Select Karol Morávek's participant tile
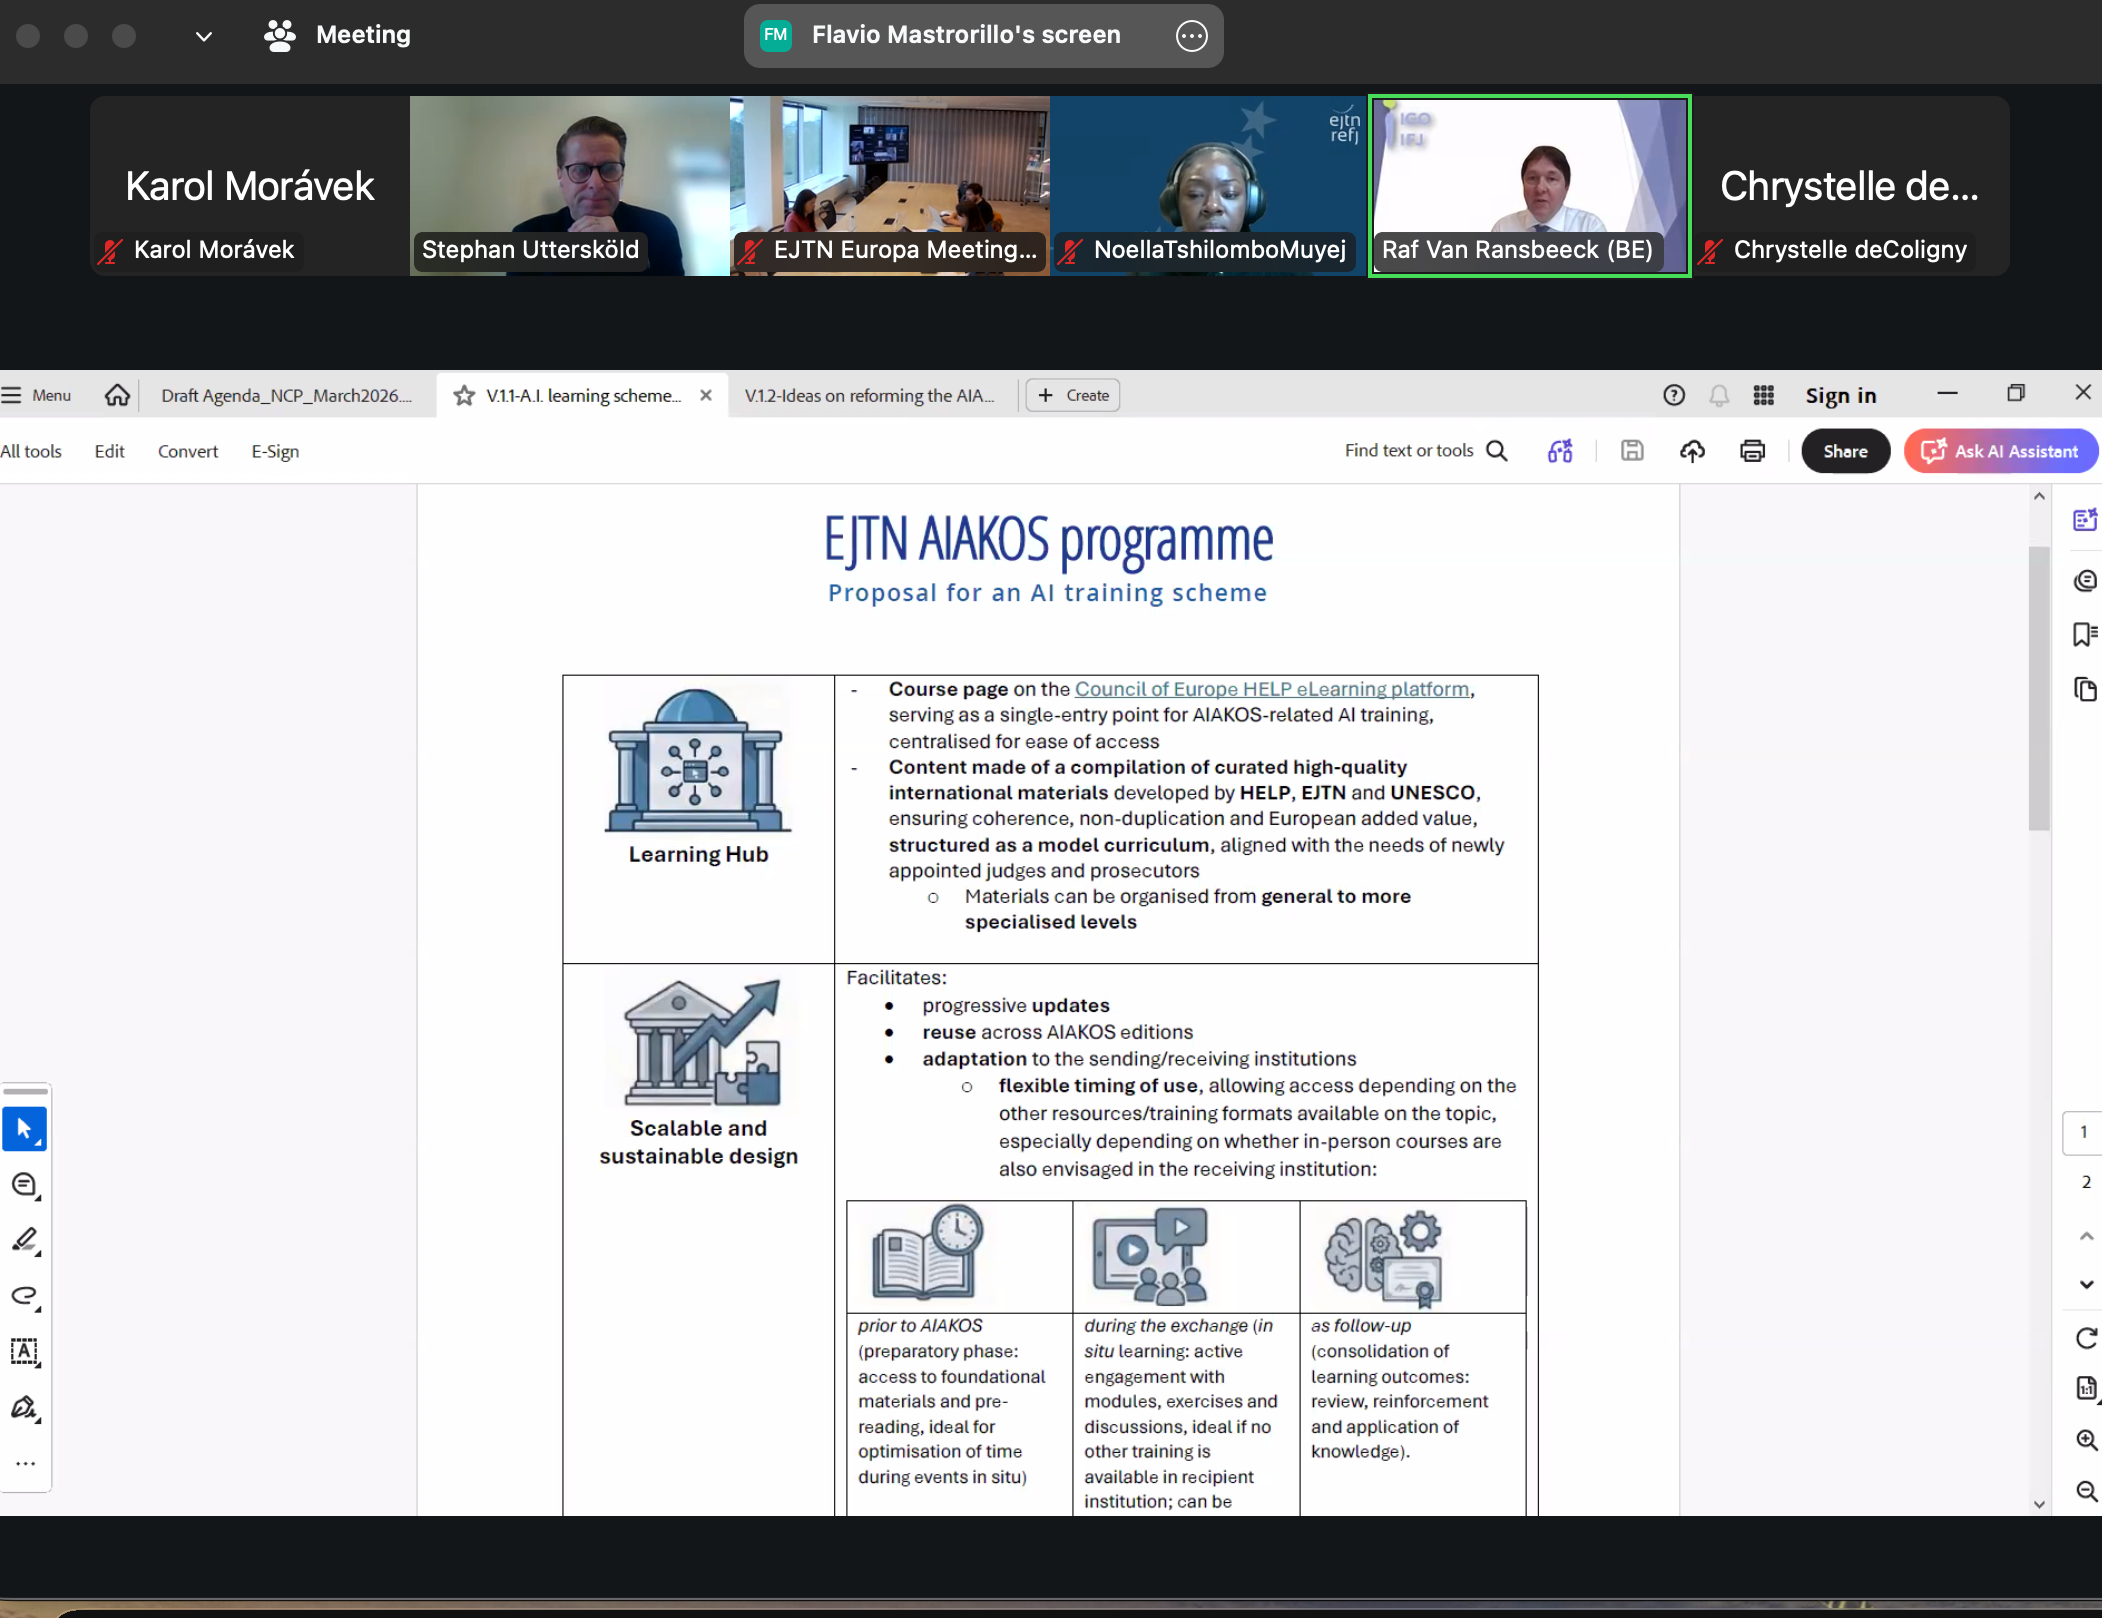 (250, 186)
